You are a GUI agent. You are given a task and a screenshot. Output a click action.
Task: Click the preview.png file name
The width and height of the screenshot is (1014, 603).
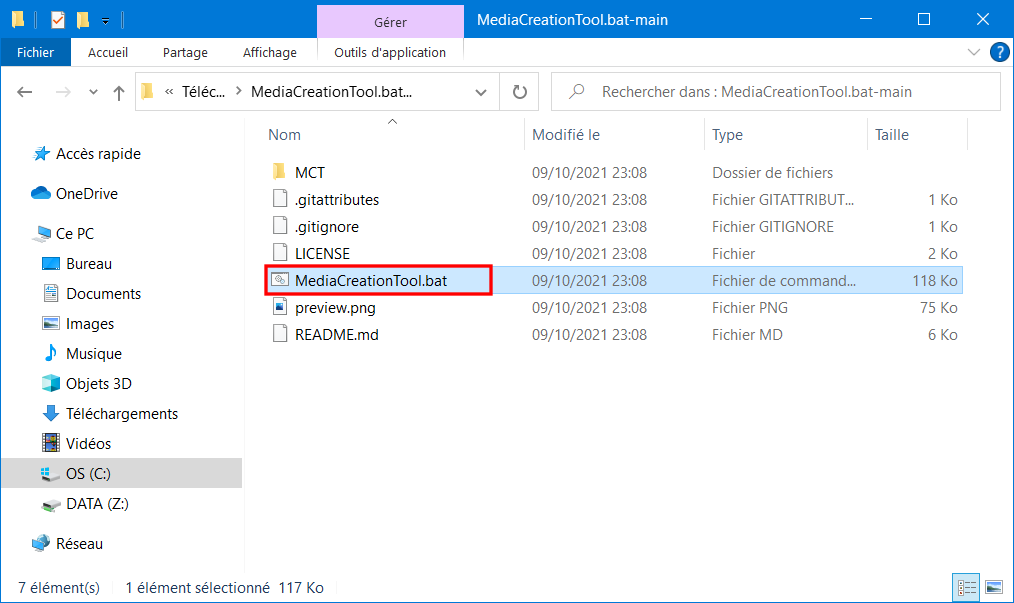(x=335, y=308)
